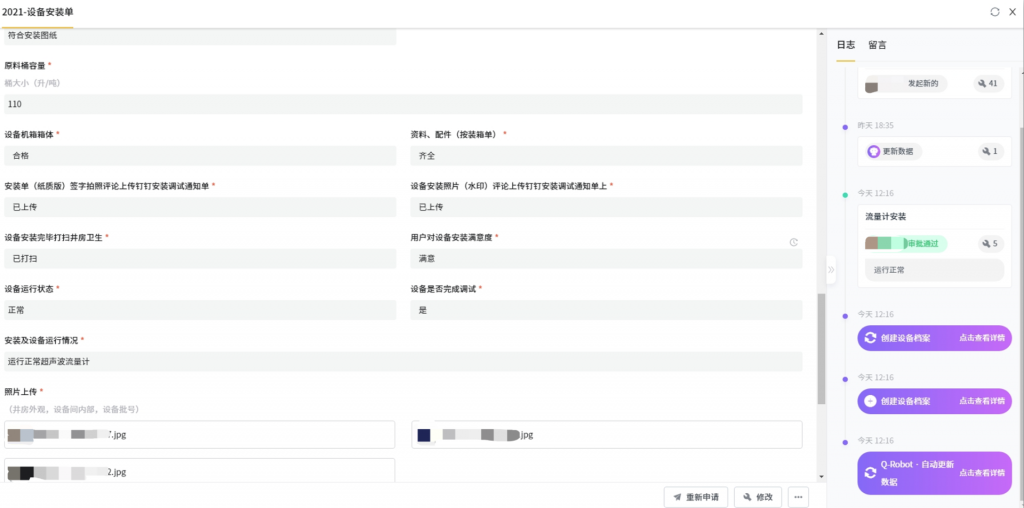View details of Q-Robot 自动更新数据 entry

[x=981, y=472]
